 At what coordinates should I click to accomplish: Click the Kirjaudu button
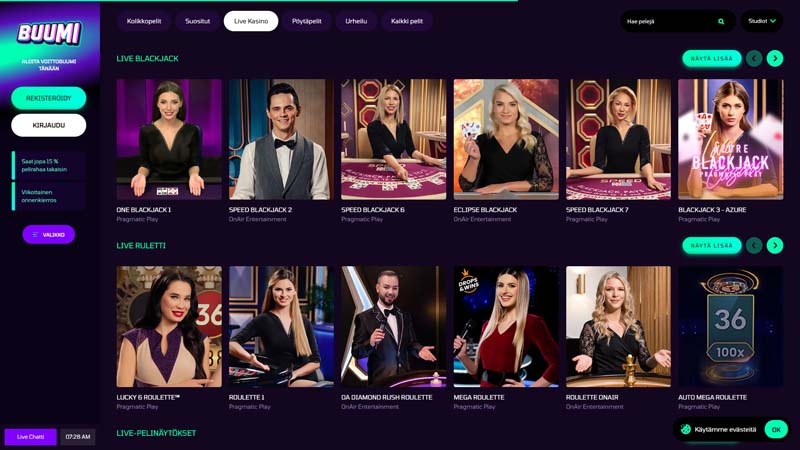click(x=48, y=125)
